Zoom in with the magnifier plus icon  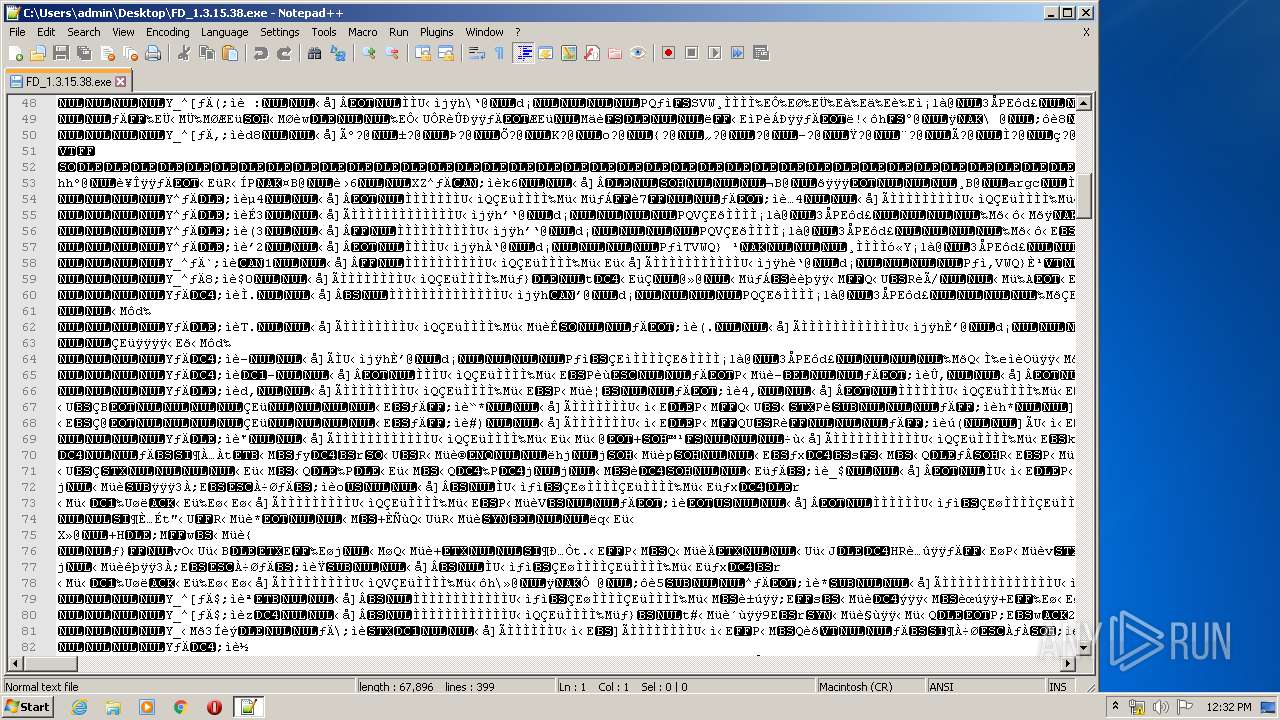point(368,53)
